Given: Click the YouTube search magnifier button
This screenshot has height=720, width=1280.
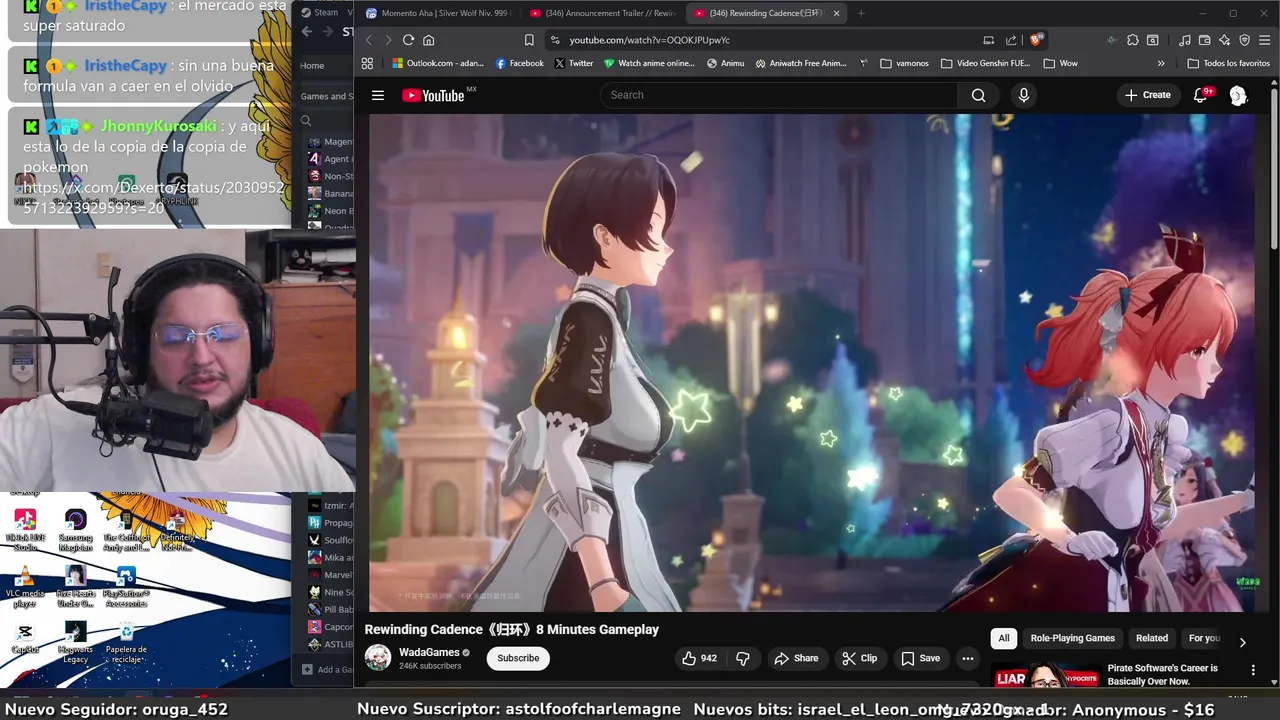Looking at the screenshot, I should tap(978, 95).
